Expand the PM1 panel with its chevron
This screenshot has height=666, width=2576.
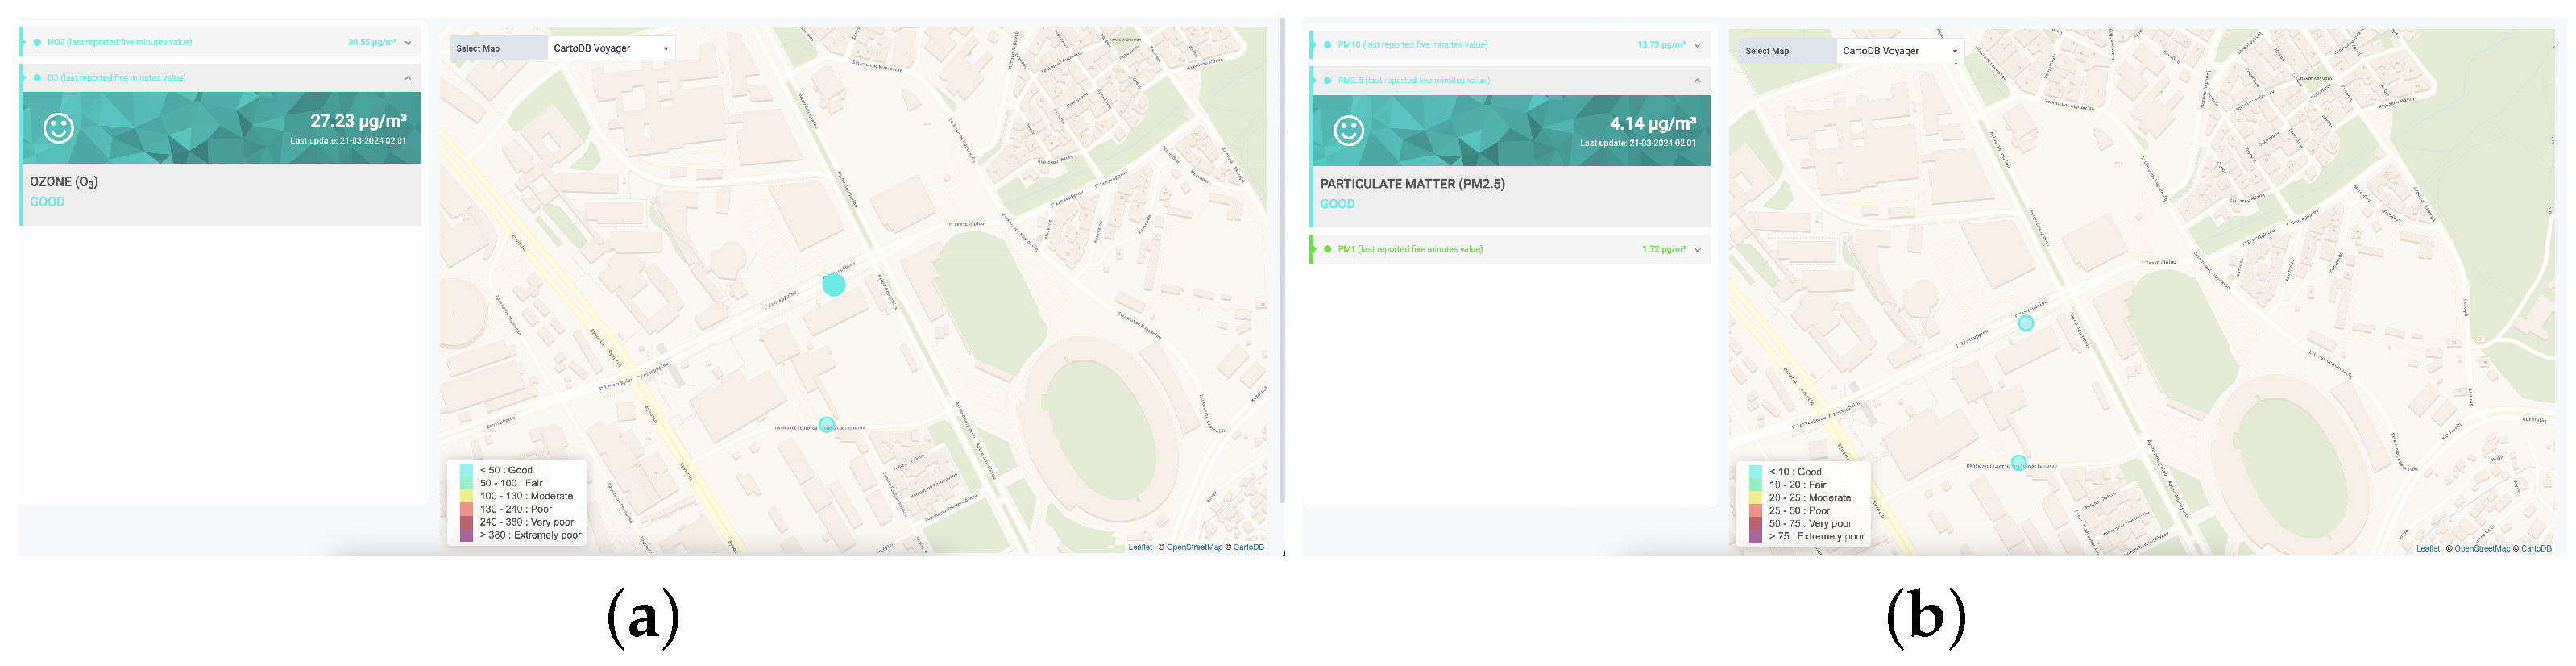[x=1697, y=250]
